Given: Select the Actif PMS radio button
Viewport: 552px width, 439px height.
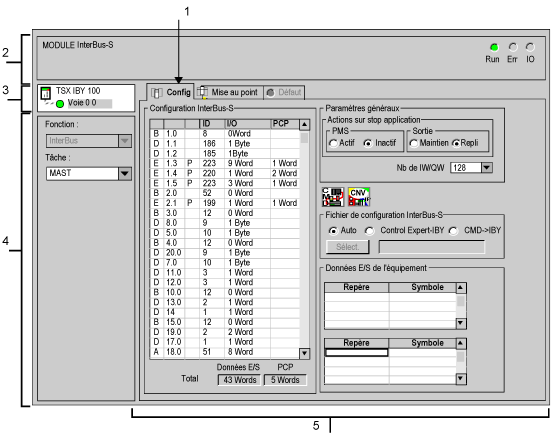Looking at the screenshot, I should (333, 143).
